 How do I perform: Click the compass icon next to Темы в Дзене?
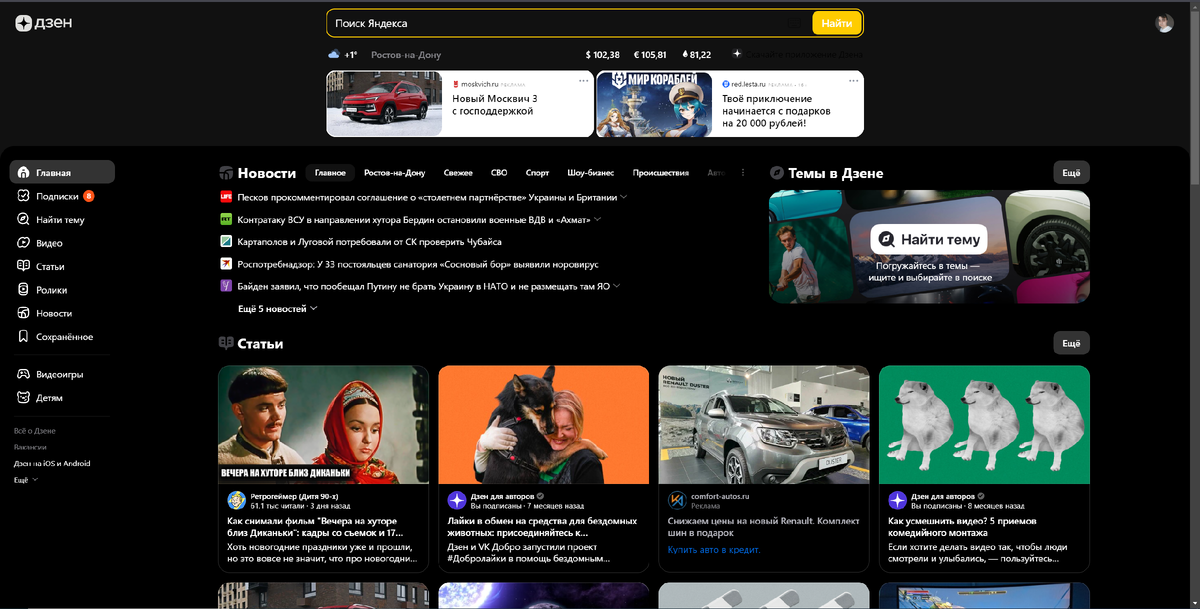point(776,173)
